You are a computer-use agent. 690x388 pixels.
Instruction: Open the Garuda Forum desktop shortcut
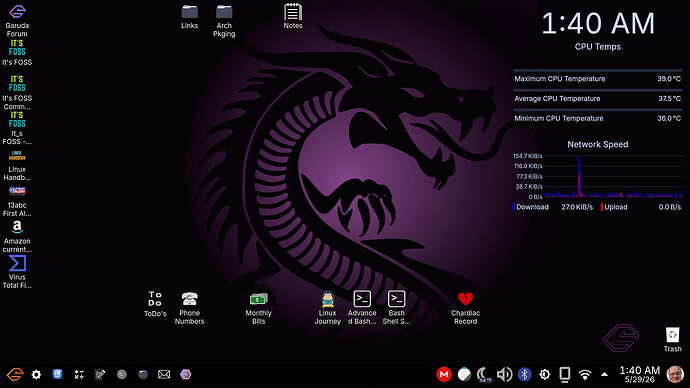coord(17,20)
